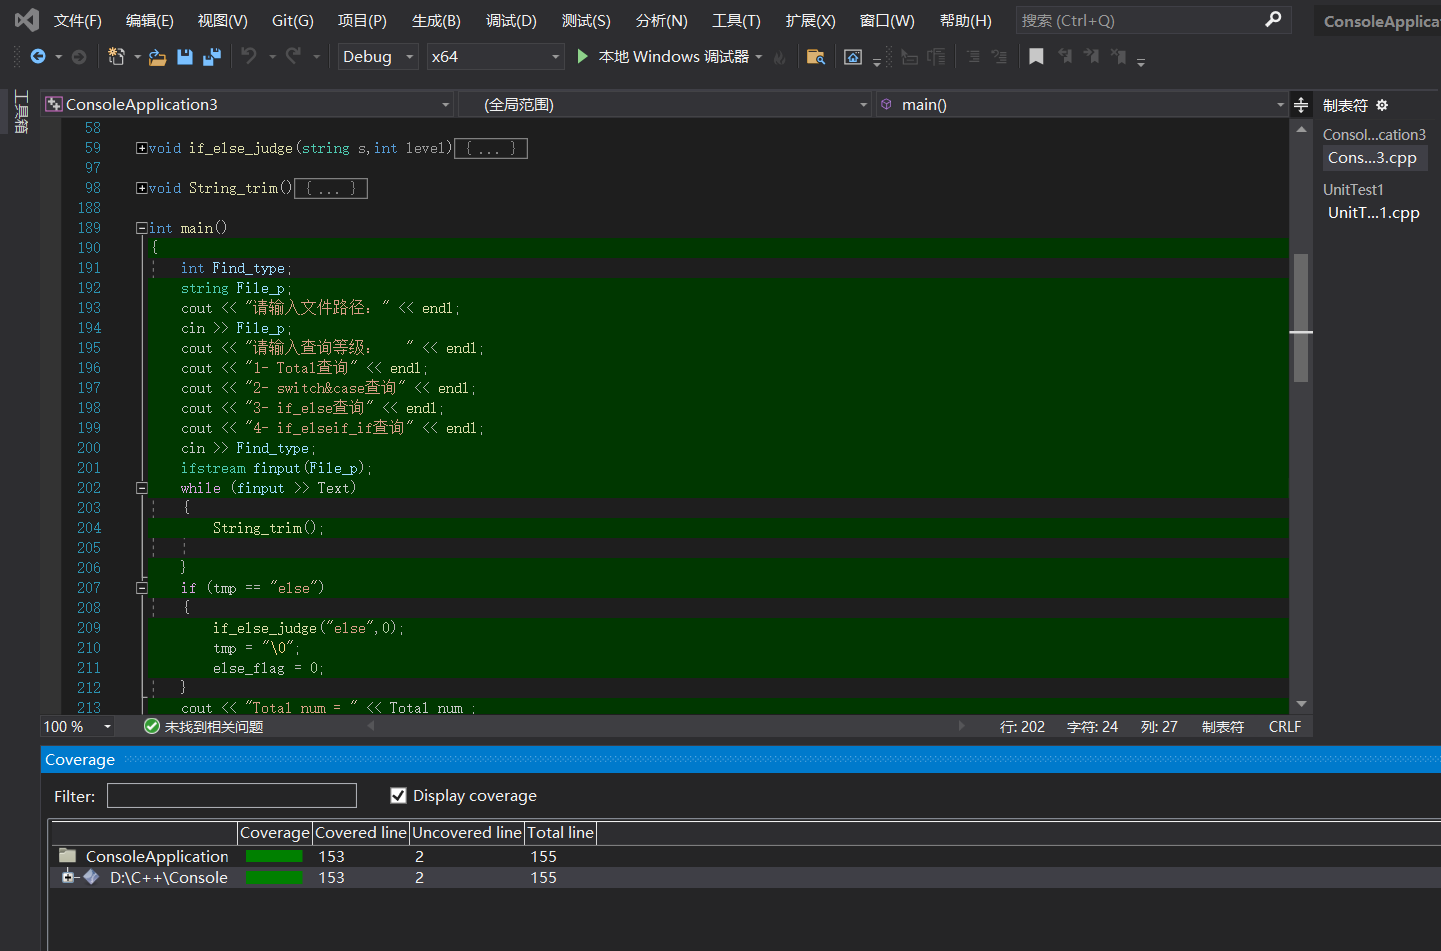The image size is (1441, 951).
Task: Click the editor split-window icon
Action: pyautogui.click(x=1301, y=105)
